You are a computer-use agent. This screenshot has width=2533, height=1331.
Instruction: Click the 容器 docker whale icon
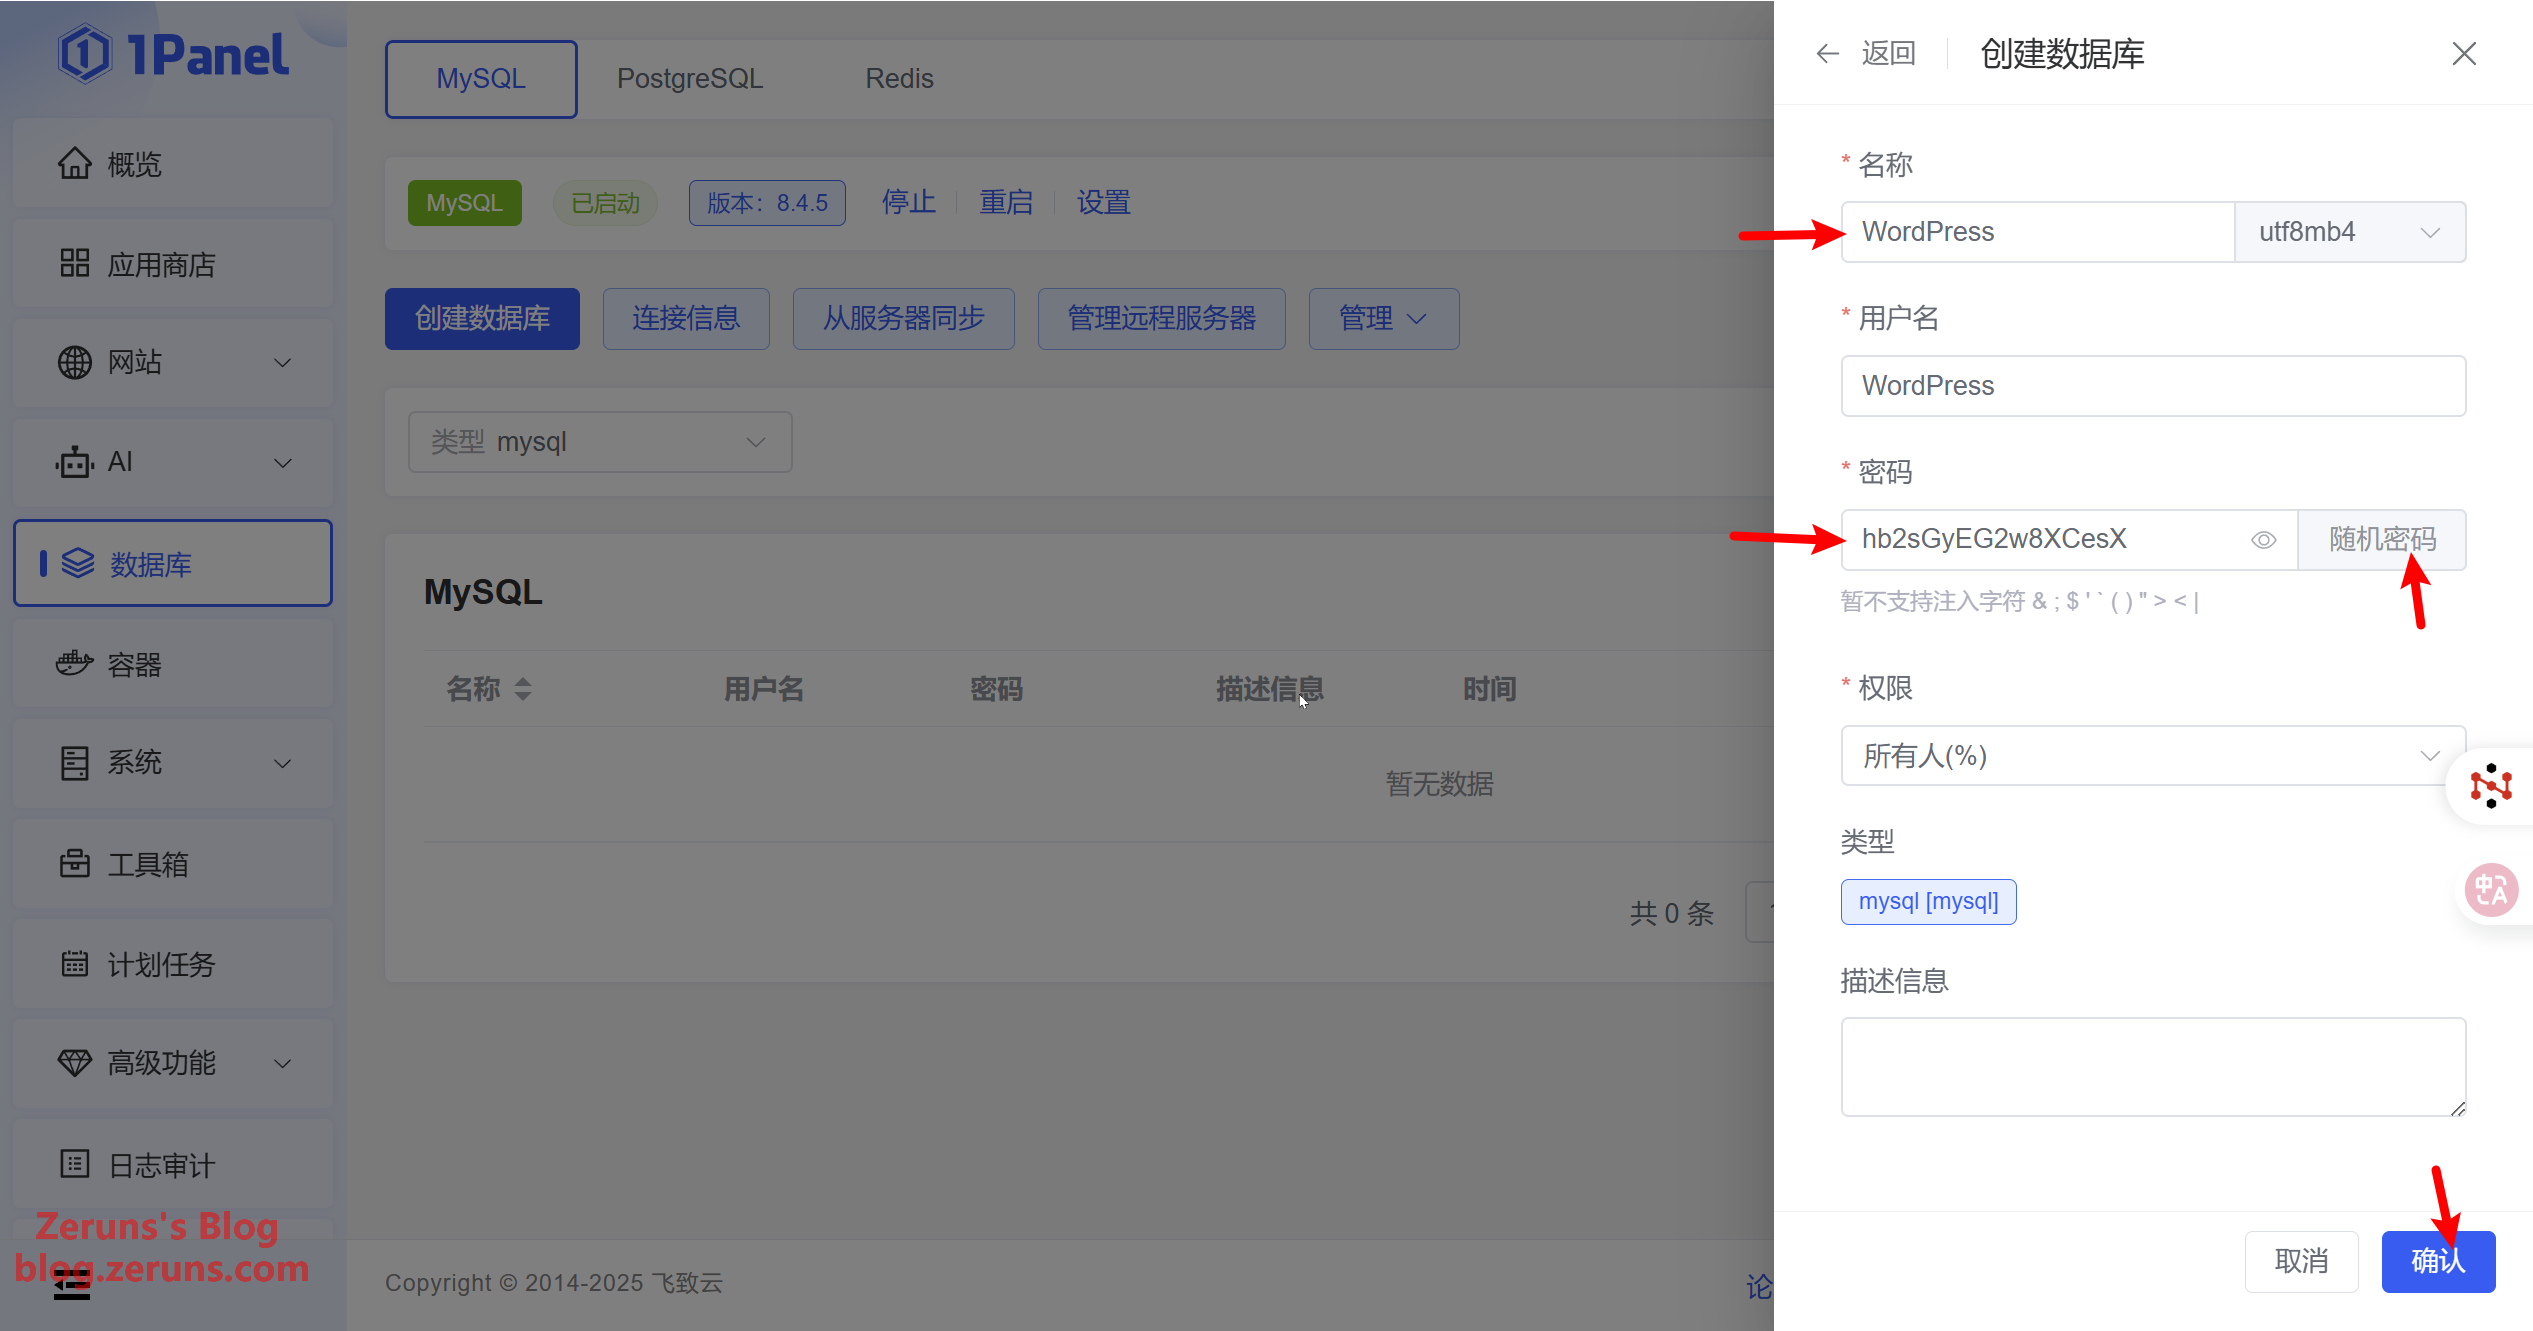tap(74, 664)
